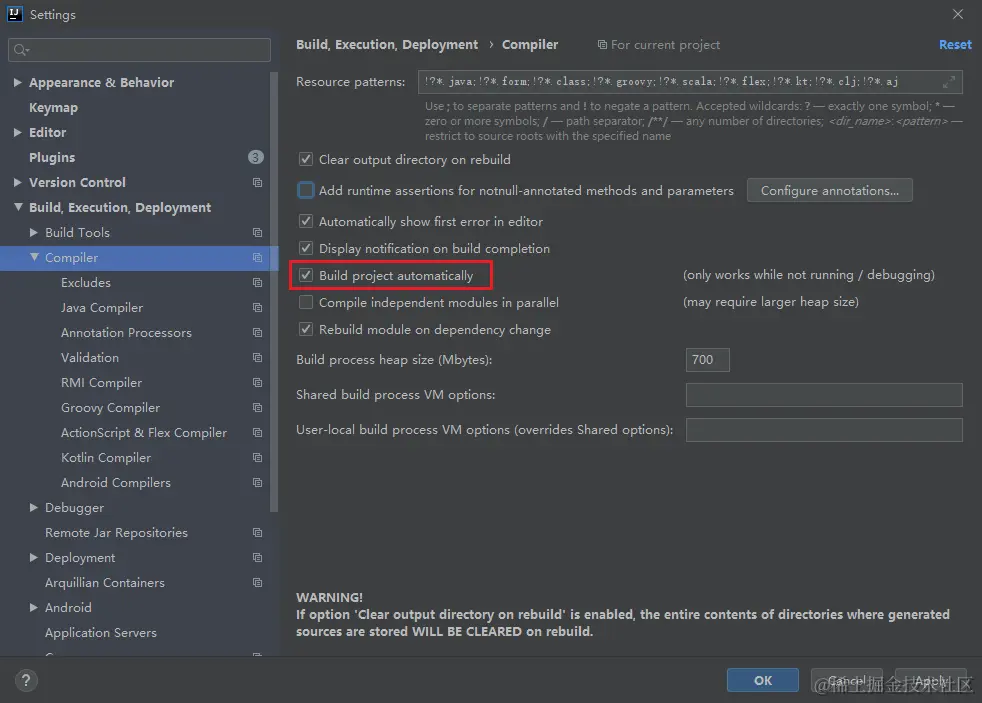Click the Build process heap size field
The width and height of the screenshot is (982, 703).
tap(708, 360)
